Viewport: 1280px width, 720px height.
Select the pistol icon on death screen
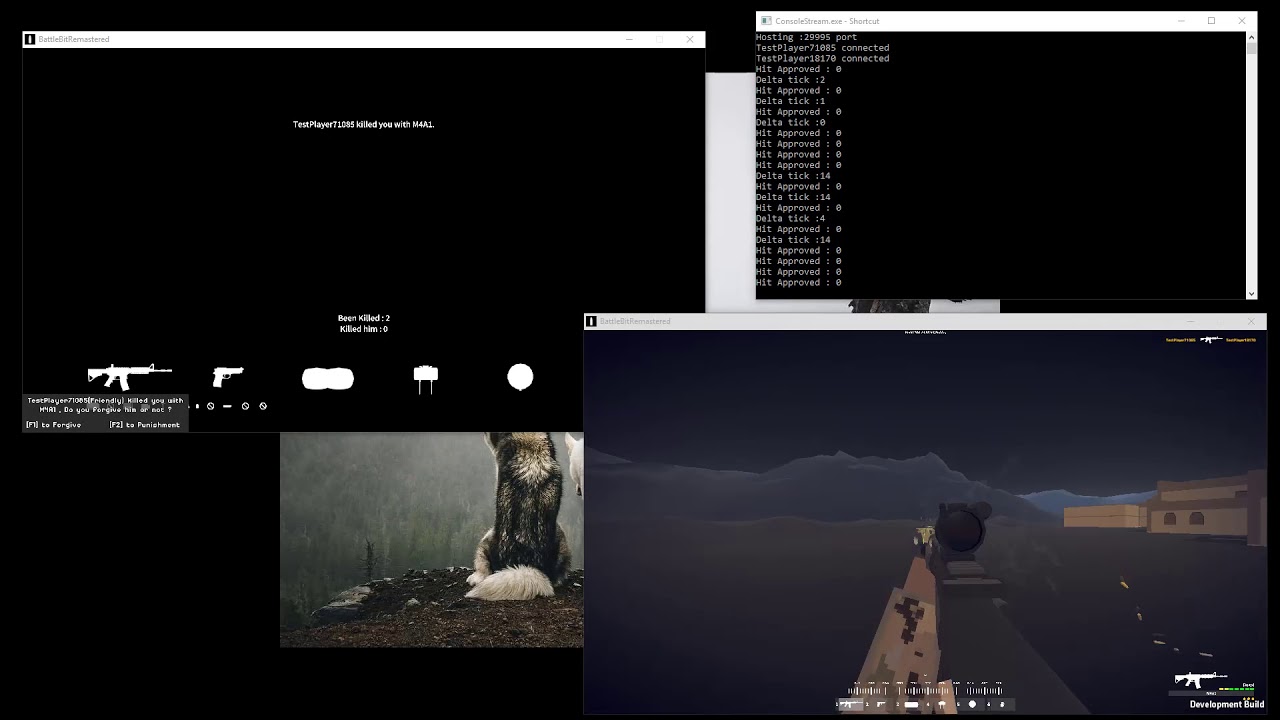coord(228,376)
